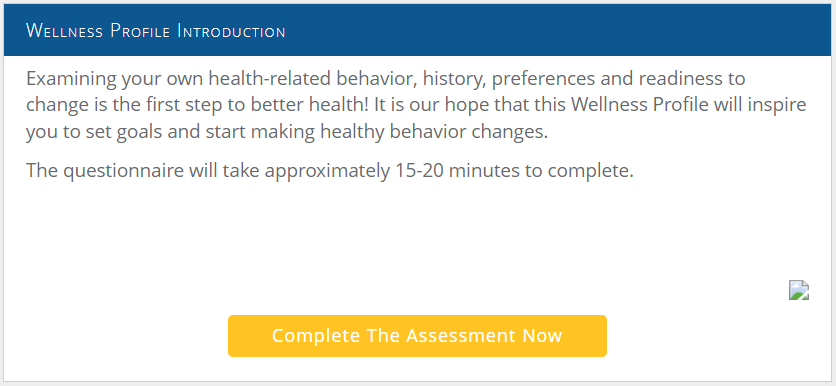Click the Wellness Profile Introduction header title

pos(156,30)
